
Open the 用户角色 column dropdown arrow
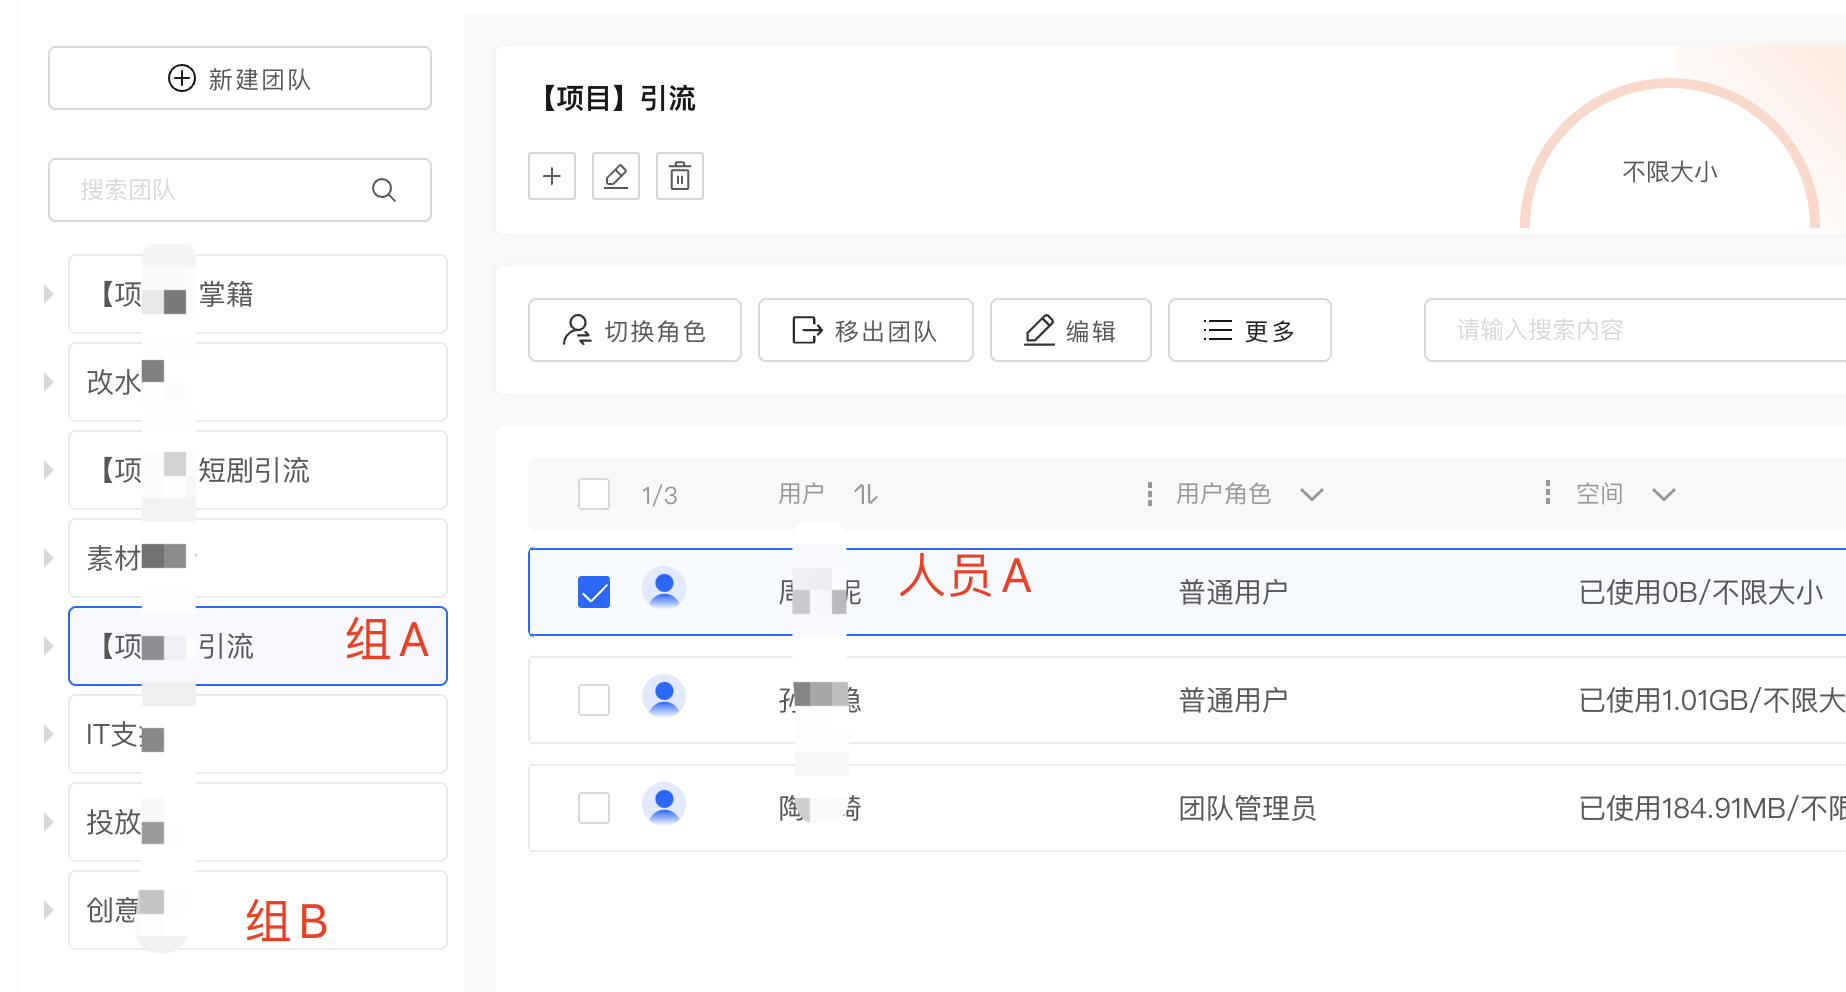1312,494
